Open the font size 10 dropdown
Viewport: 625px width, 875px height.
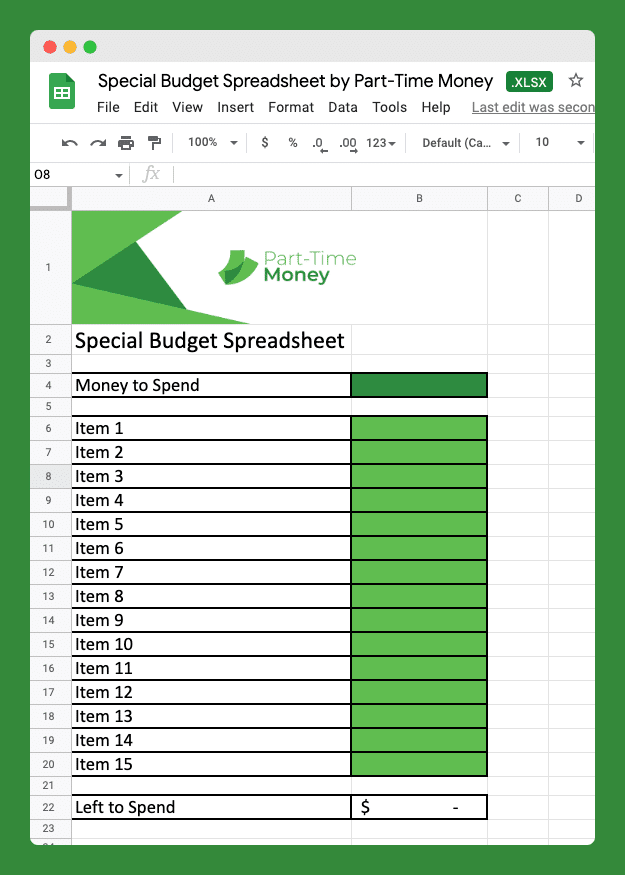(560, 142)
